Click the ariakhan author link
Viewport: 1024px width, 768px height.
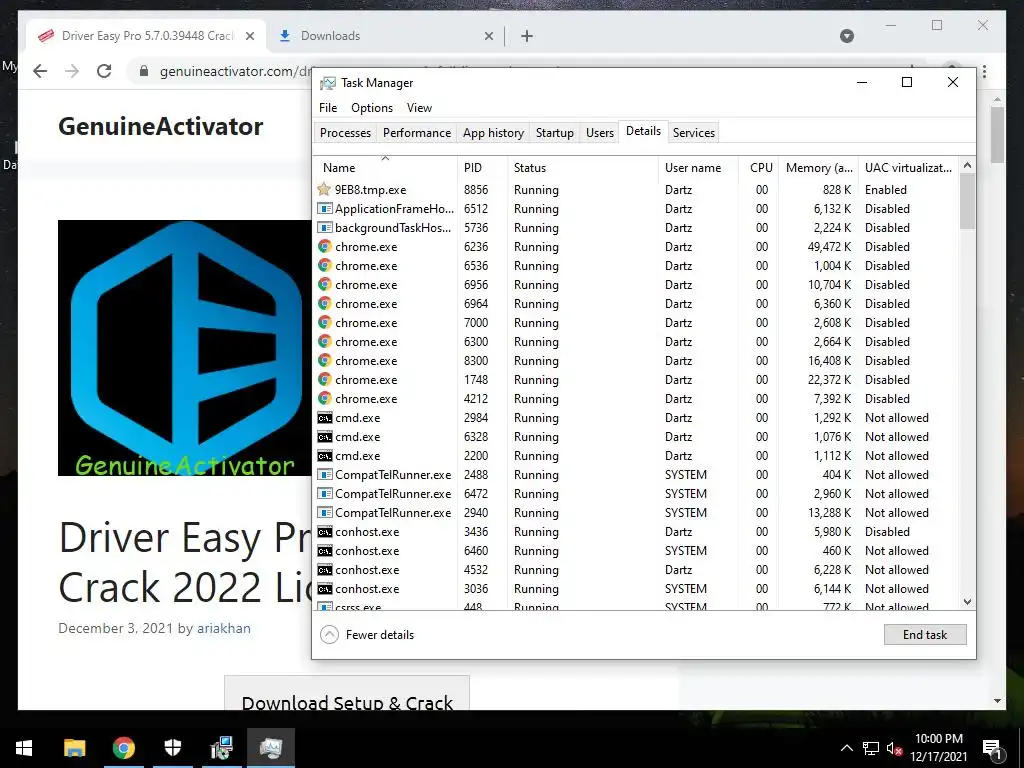click(x=224, y=628)
